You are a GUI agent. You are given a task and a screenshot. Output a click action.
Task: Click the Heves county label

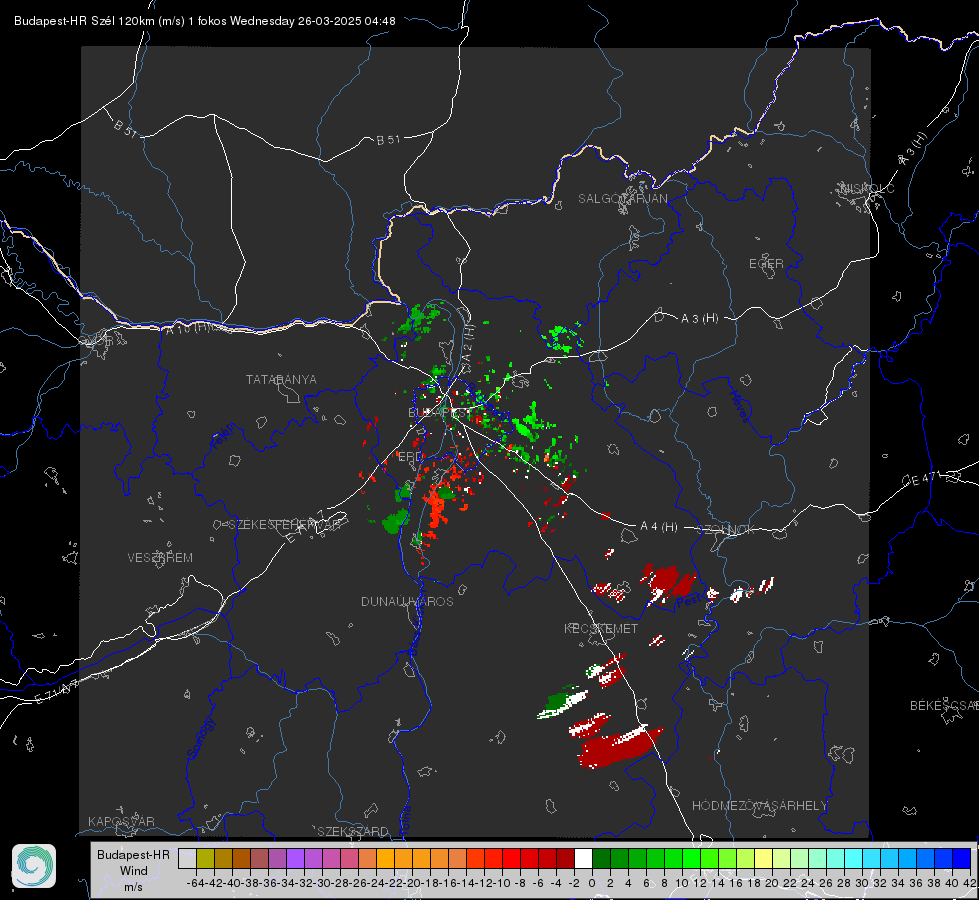pos(739,406)
